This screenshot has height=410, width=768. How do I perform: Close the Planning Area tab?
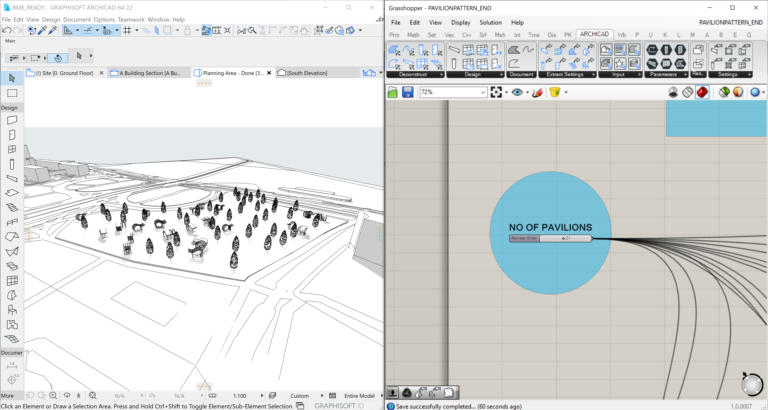point(270,73)
